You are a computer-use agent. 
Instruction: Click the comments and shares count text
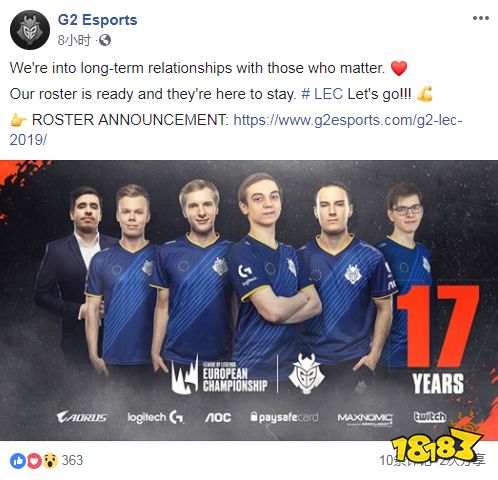[432, 460]
